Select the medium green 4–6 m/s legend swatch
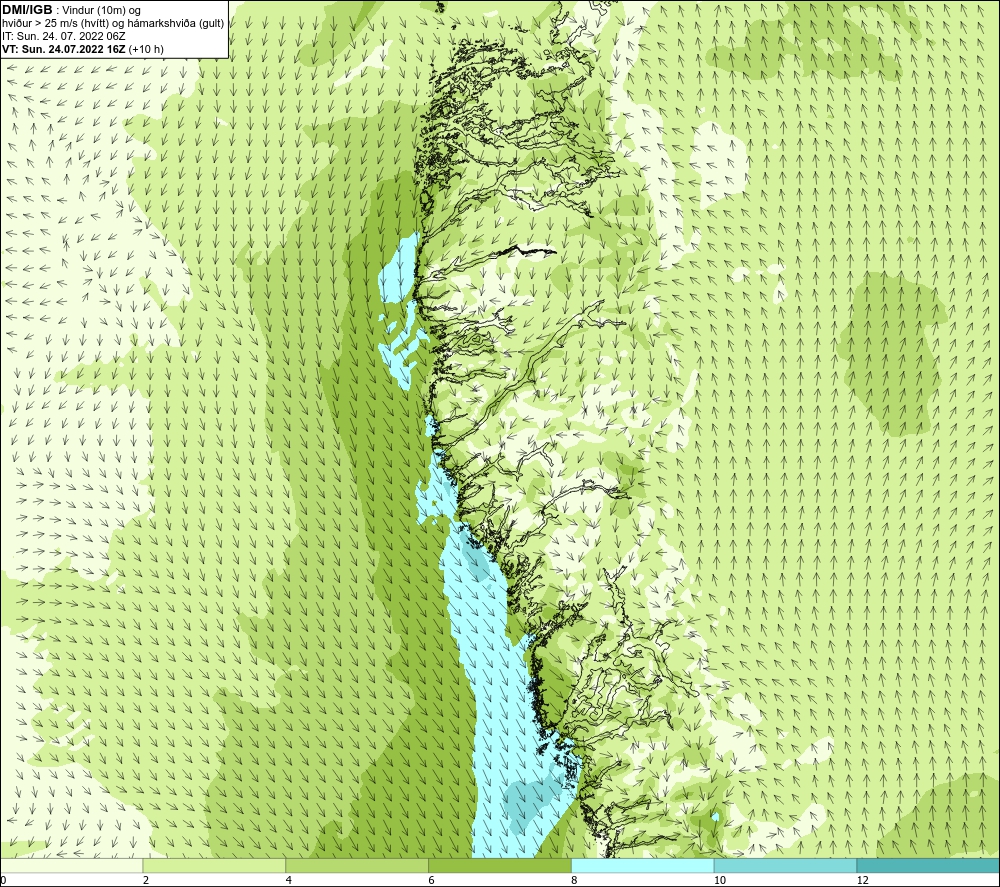Image resolution: width=1000 pixels, height=887 pixels. [357, 865]
